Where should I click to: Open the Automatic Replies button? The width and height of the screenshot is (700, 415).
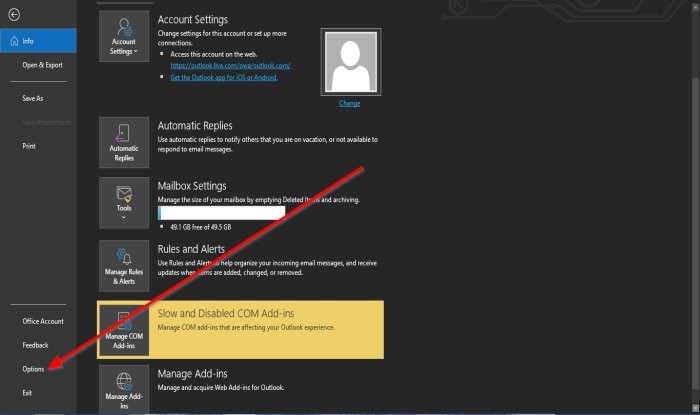(x=124, y=142)
